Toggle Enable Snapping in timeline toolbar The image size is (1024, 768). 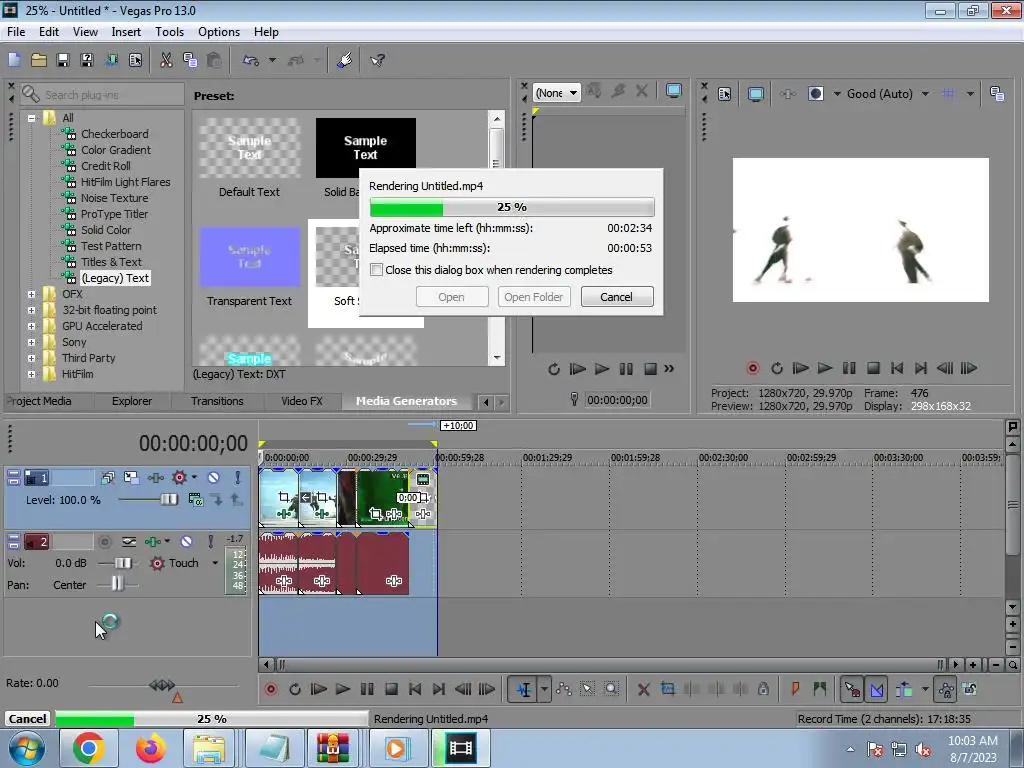click(852, 689)
